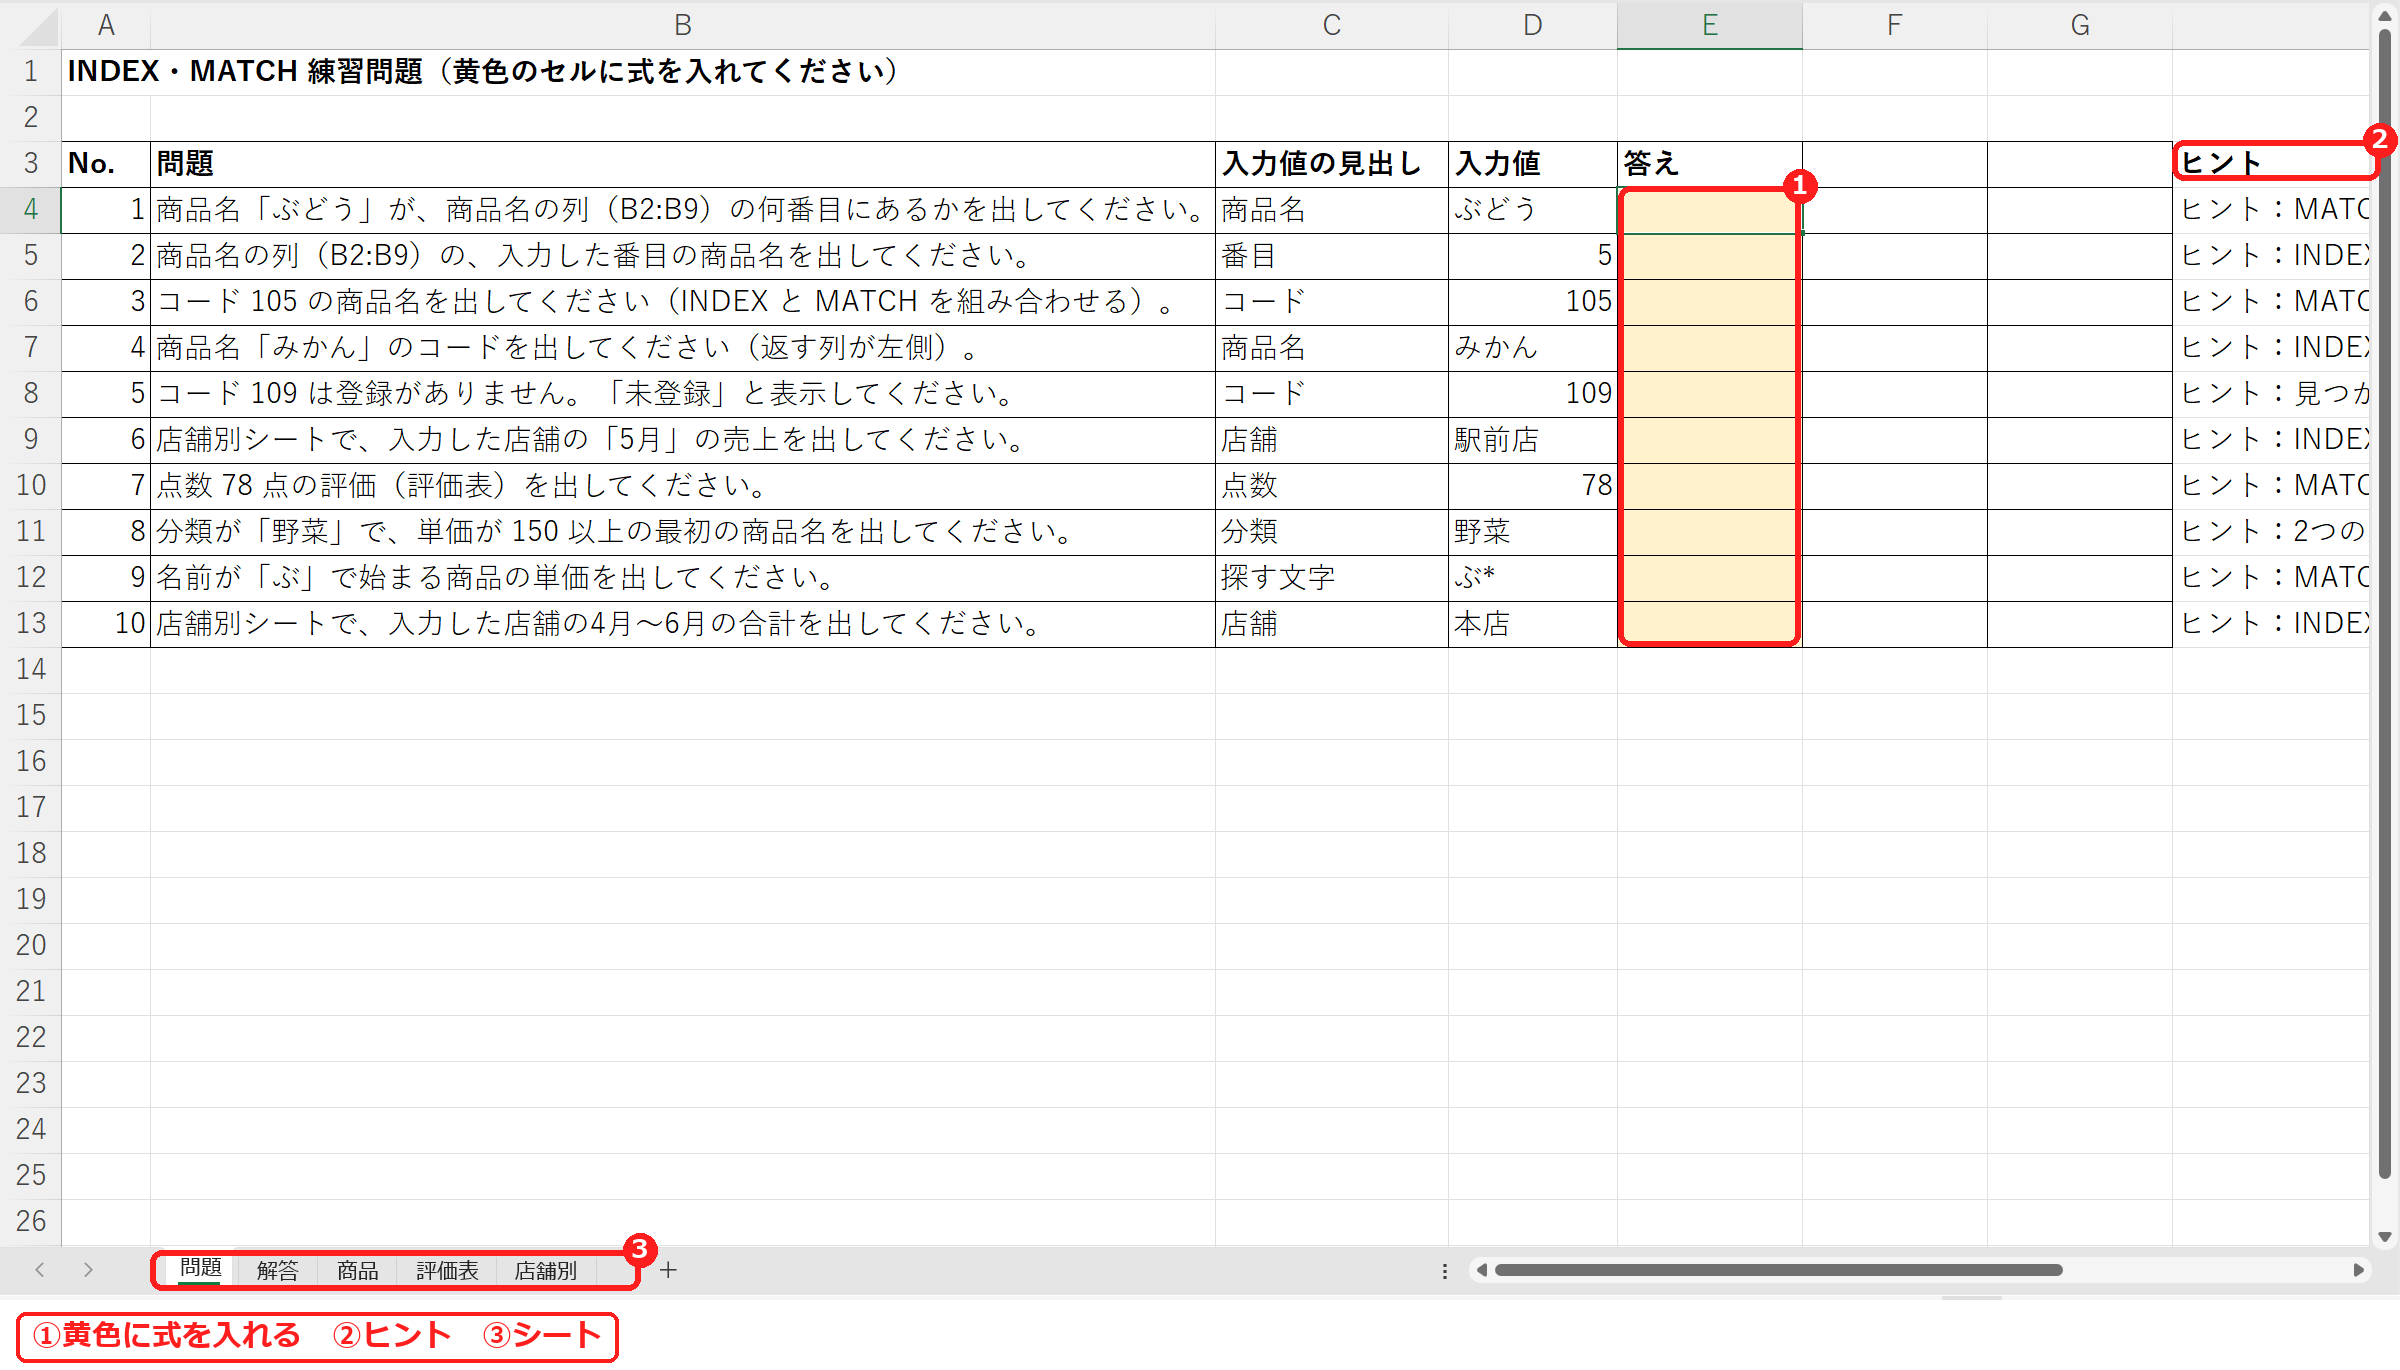Select column B header
Viewport: 2400px width, 1370px height.
point(683,25)
